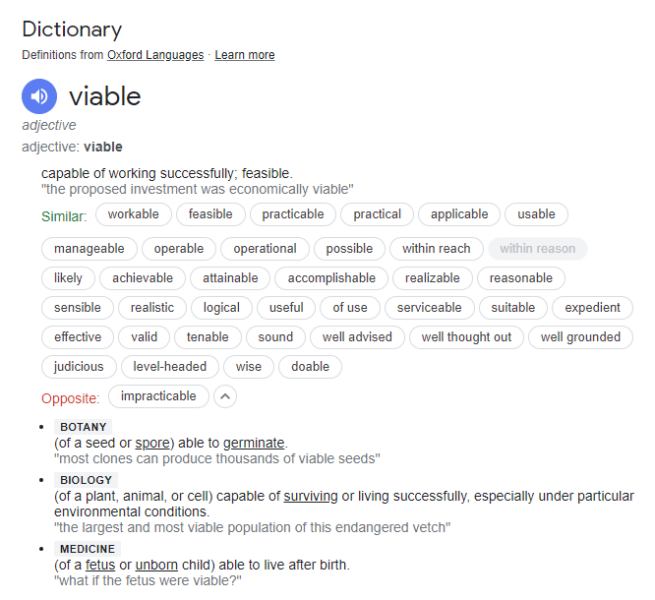Play the pronunciation audio for viable
Viewport: 655px width, 600px height.
click(x=39, y=96)
